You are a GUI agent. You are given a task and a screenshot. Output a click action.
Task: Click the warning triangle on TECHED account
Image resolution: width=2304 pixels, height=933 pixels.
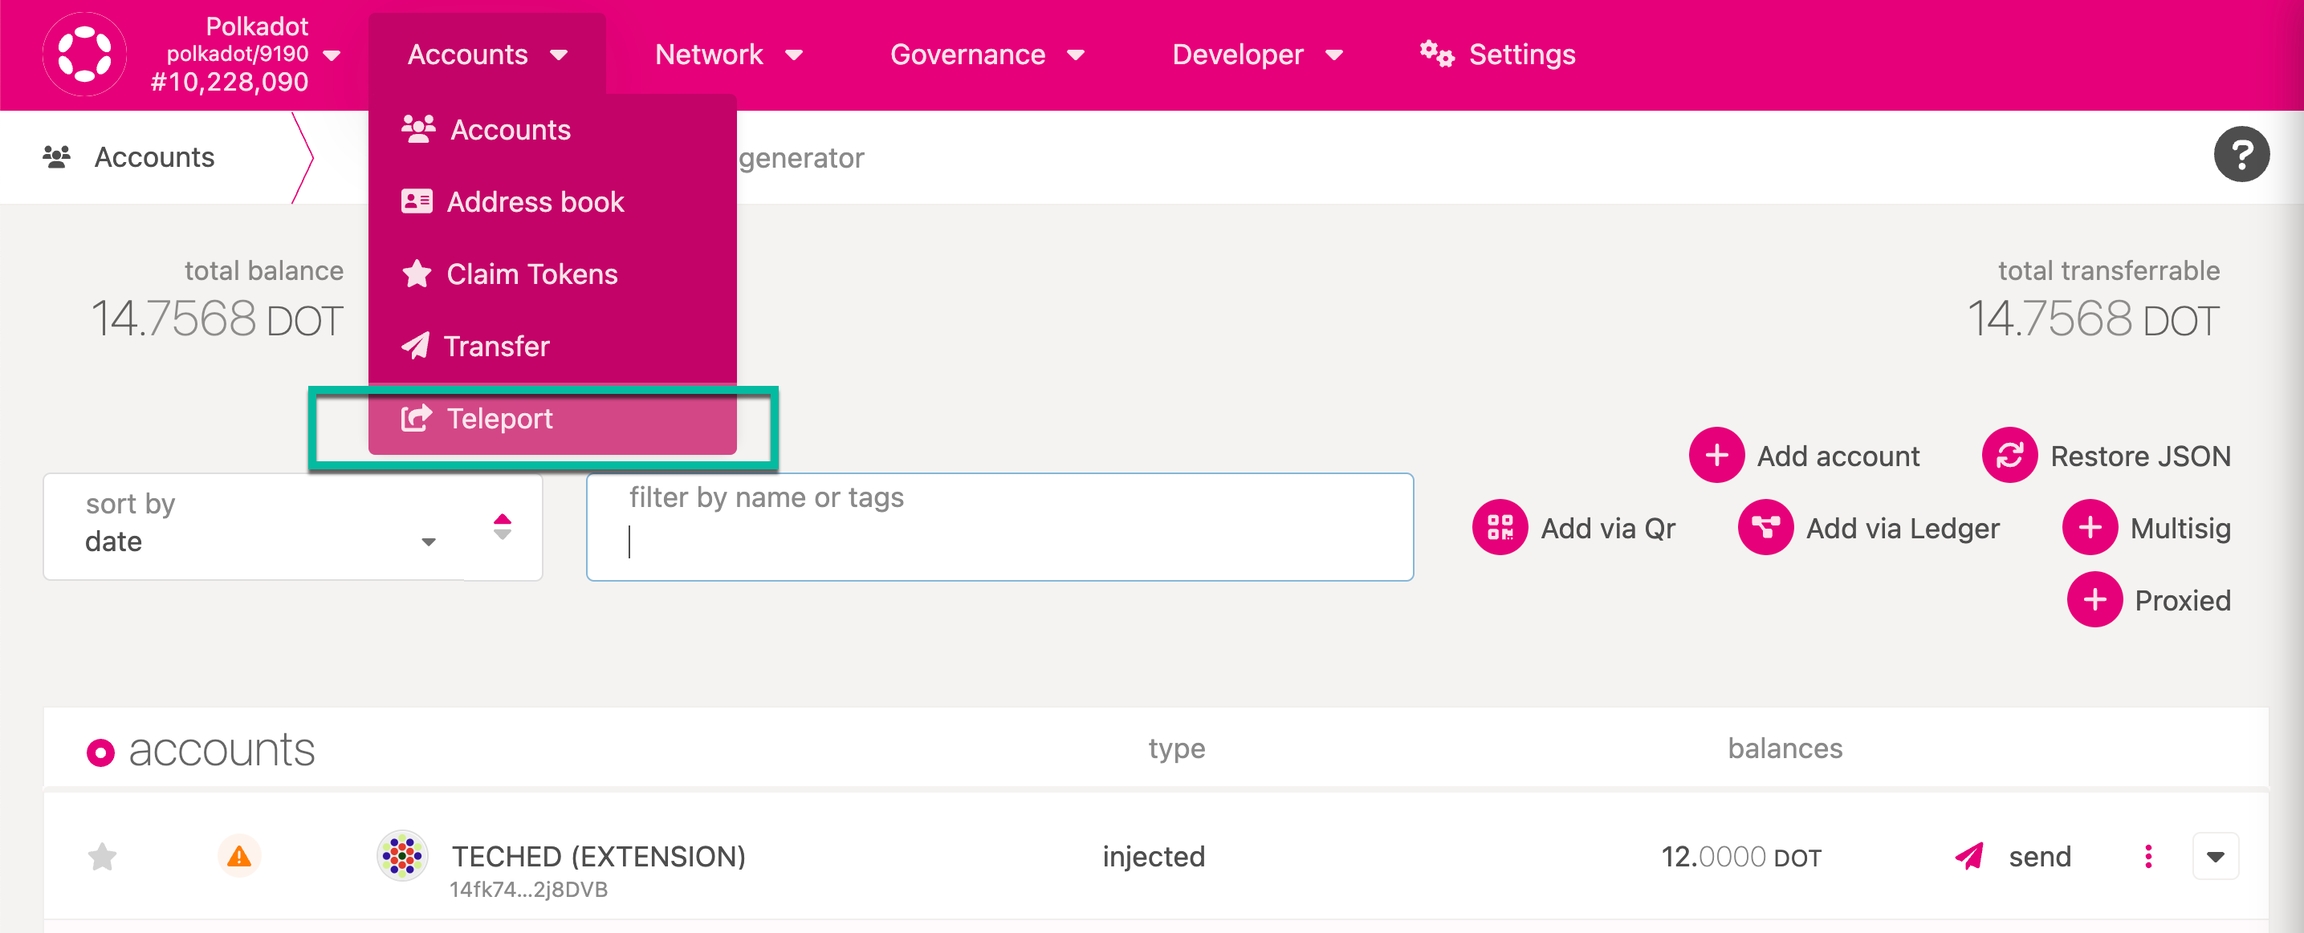click(239, 856)
